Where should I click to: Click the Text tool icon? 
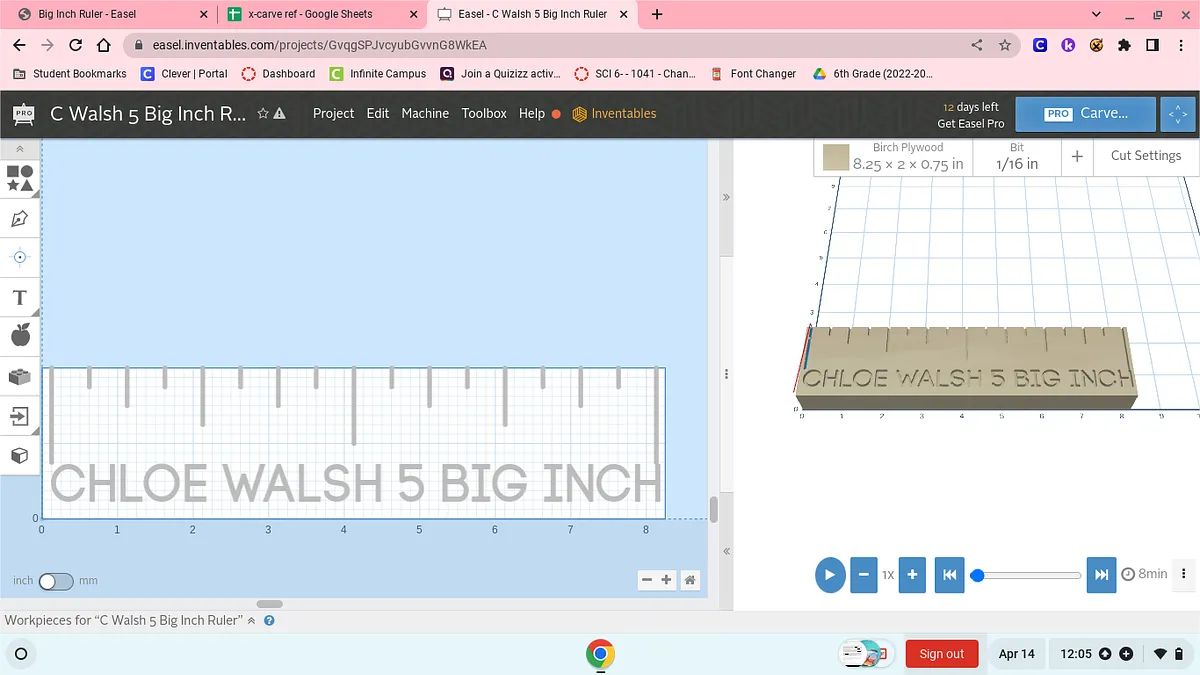click(20, 298)
